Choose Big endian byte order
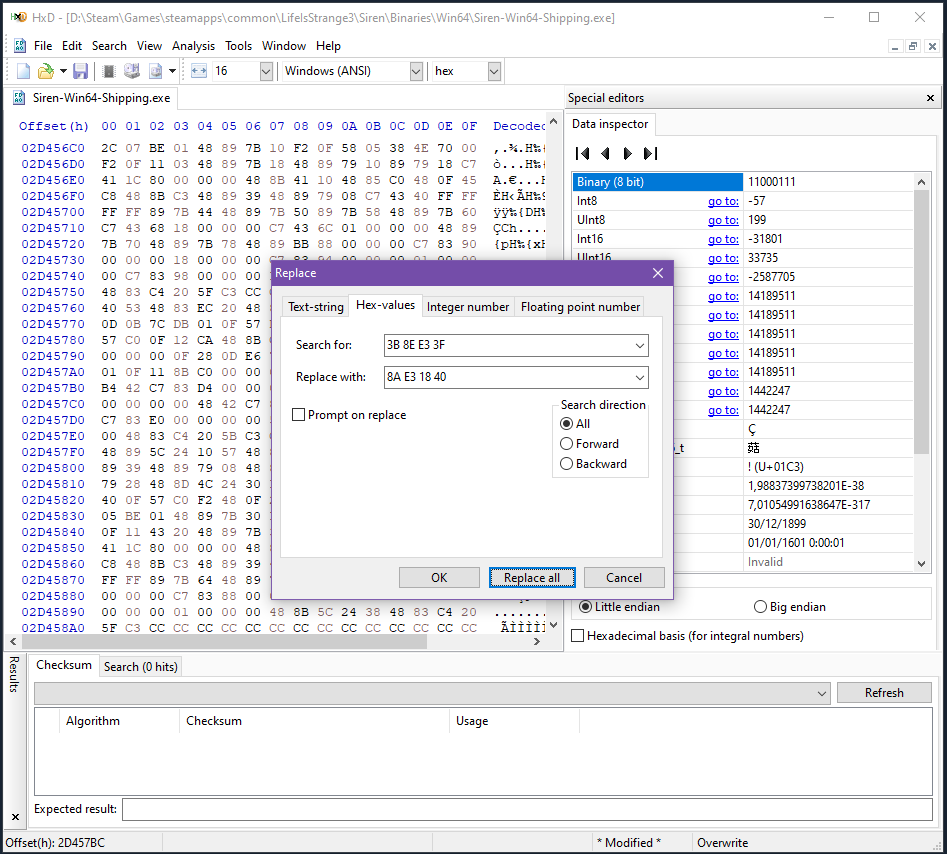947x854 pixels. pyautogui.click(x=760, y=607)
